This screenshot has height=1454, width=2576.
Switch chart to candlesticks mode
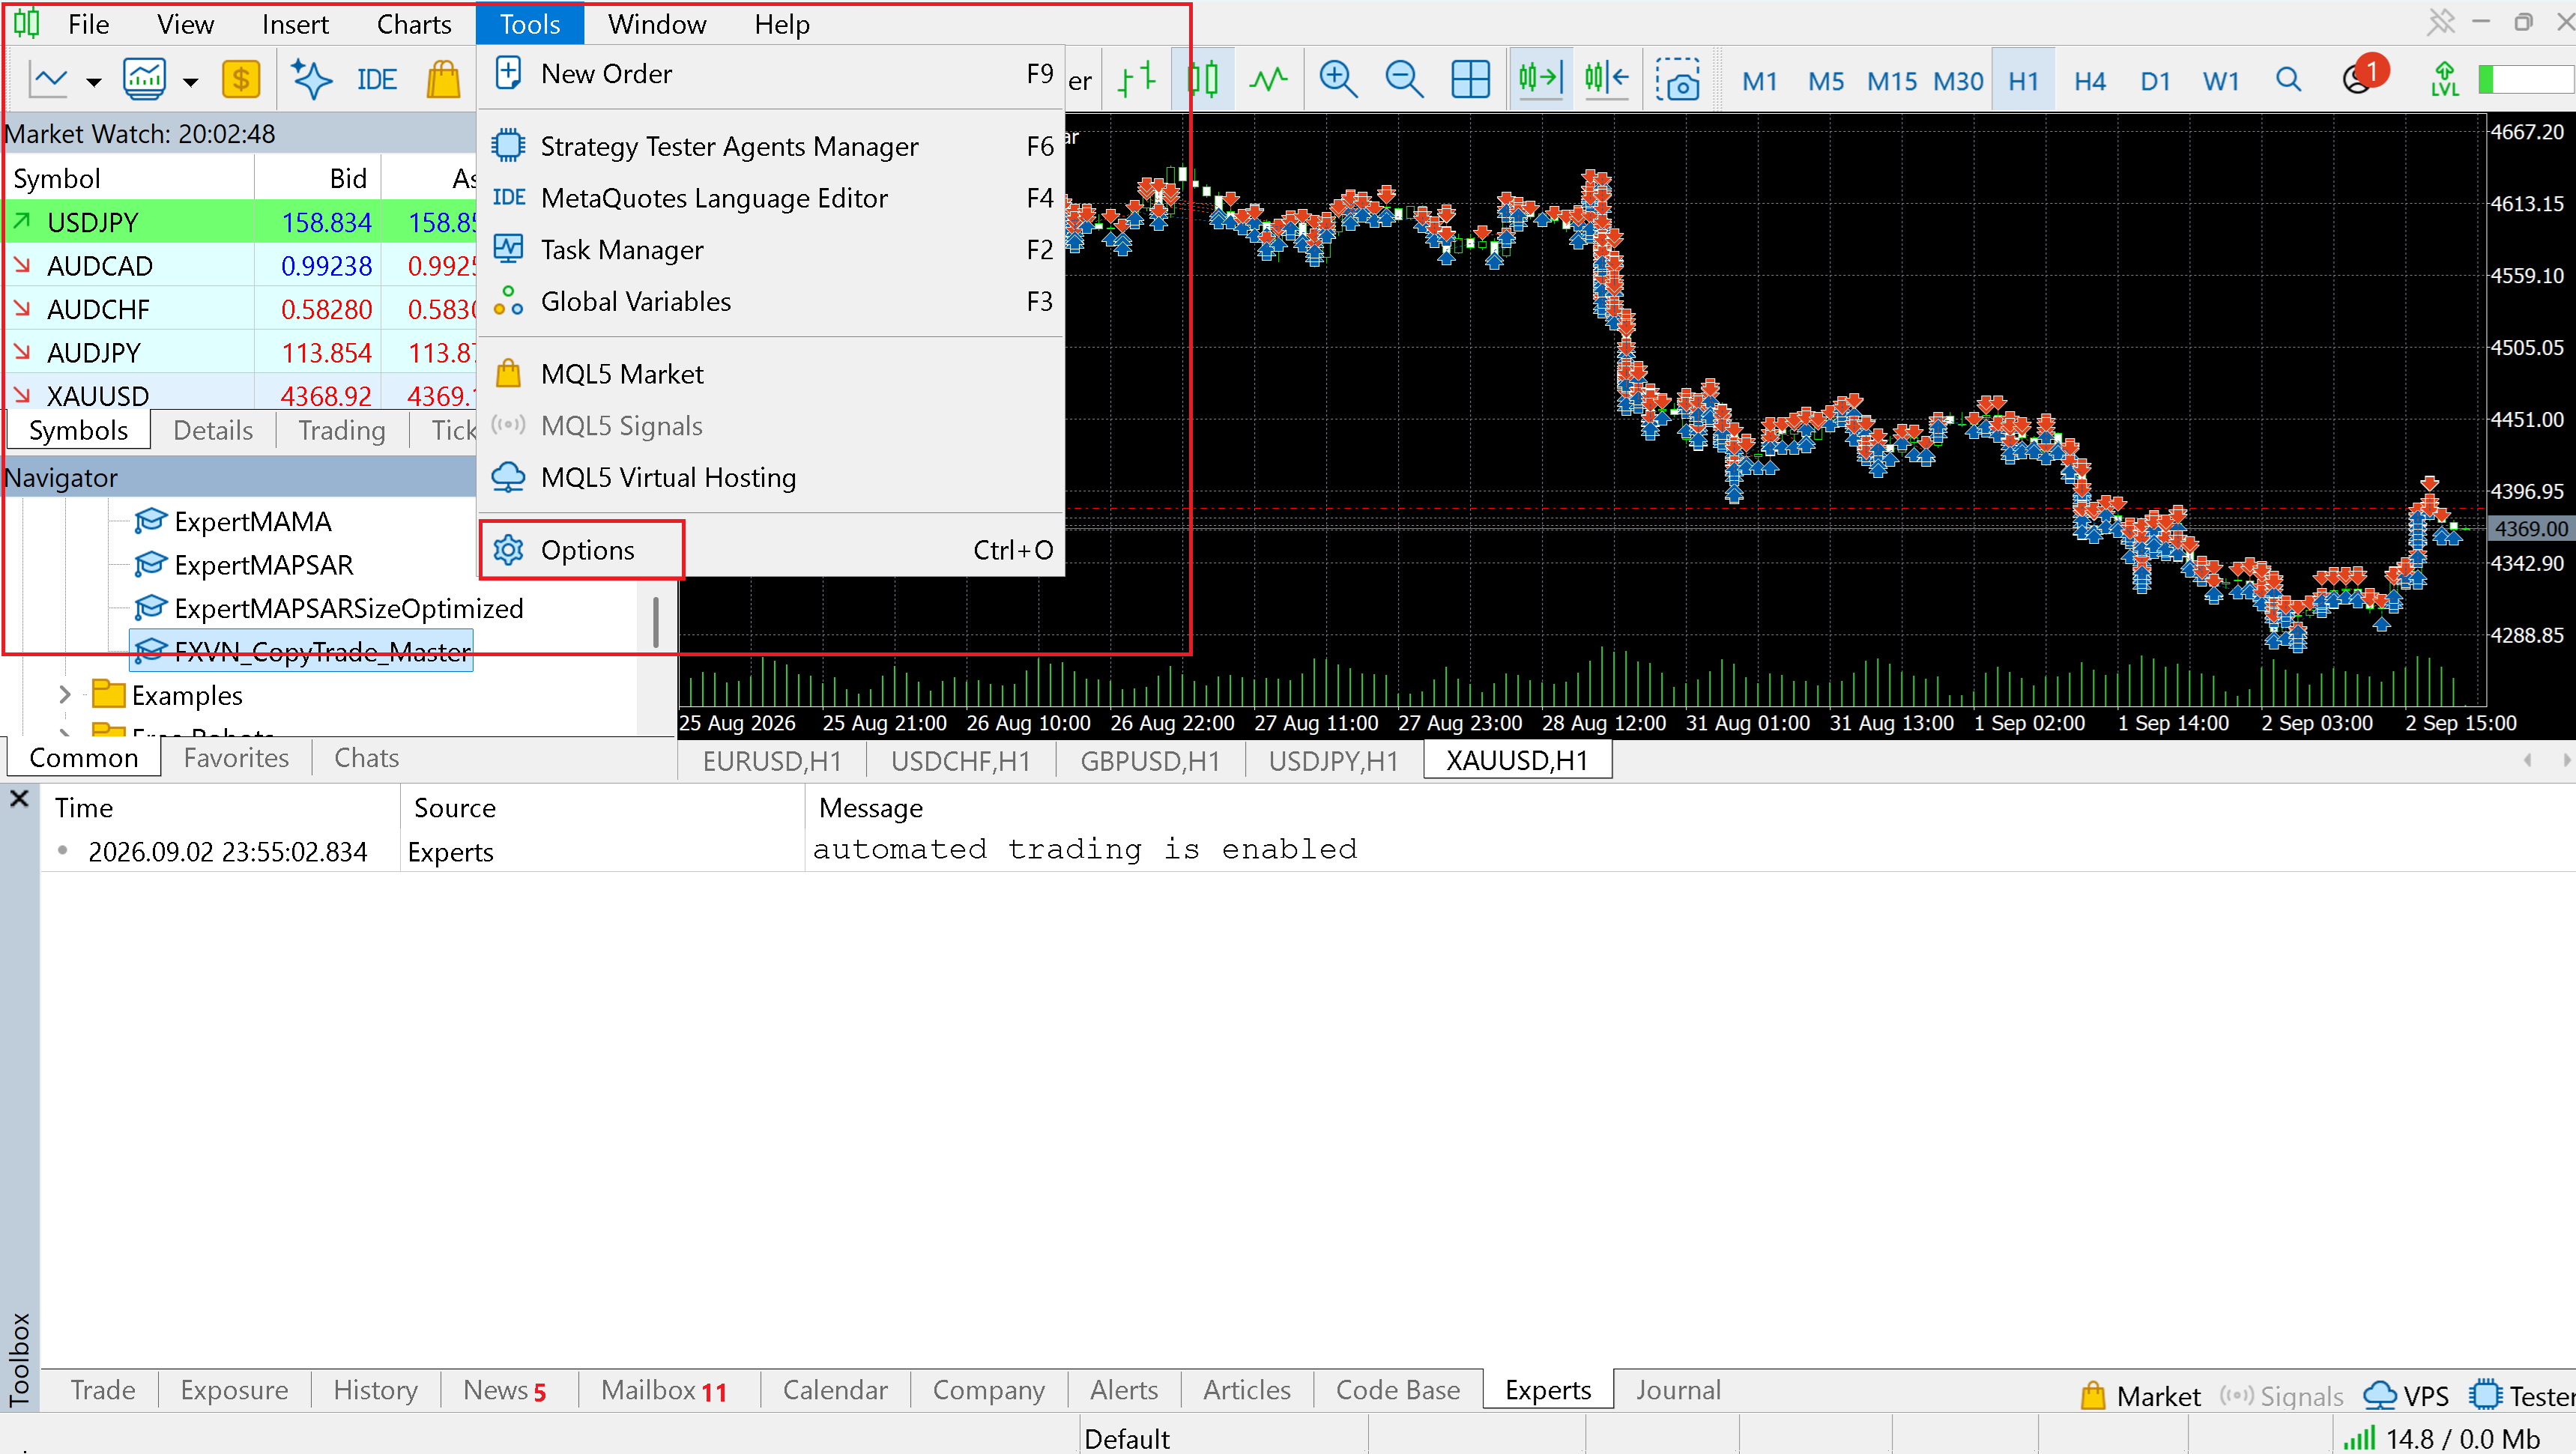[1203, 79]
